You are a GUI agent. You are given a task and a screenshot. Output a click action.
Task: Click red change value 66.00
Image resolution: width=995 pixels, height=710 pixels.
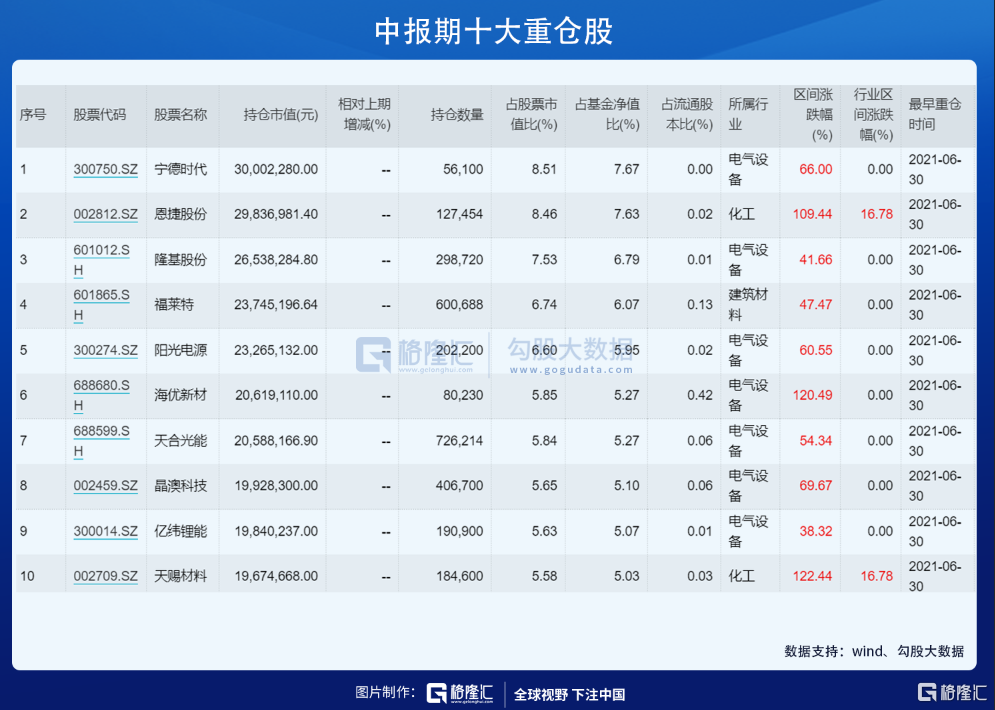pyautogui.click(x=816, y=169)
